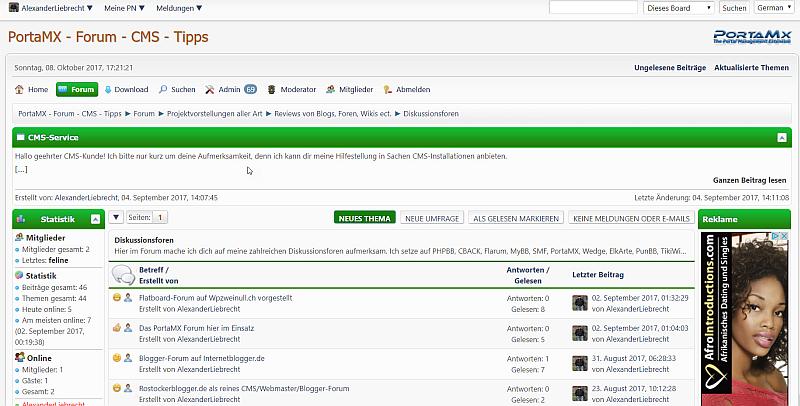
Task: Select the Forum menu tab
Action: tap(77, 89)
